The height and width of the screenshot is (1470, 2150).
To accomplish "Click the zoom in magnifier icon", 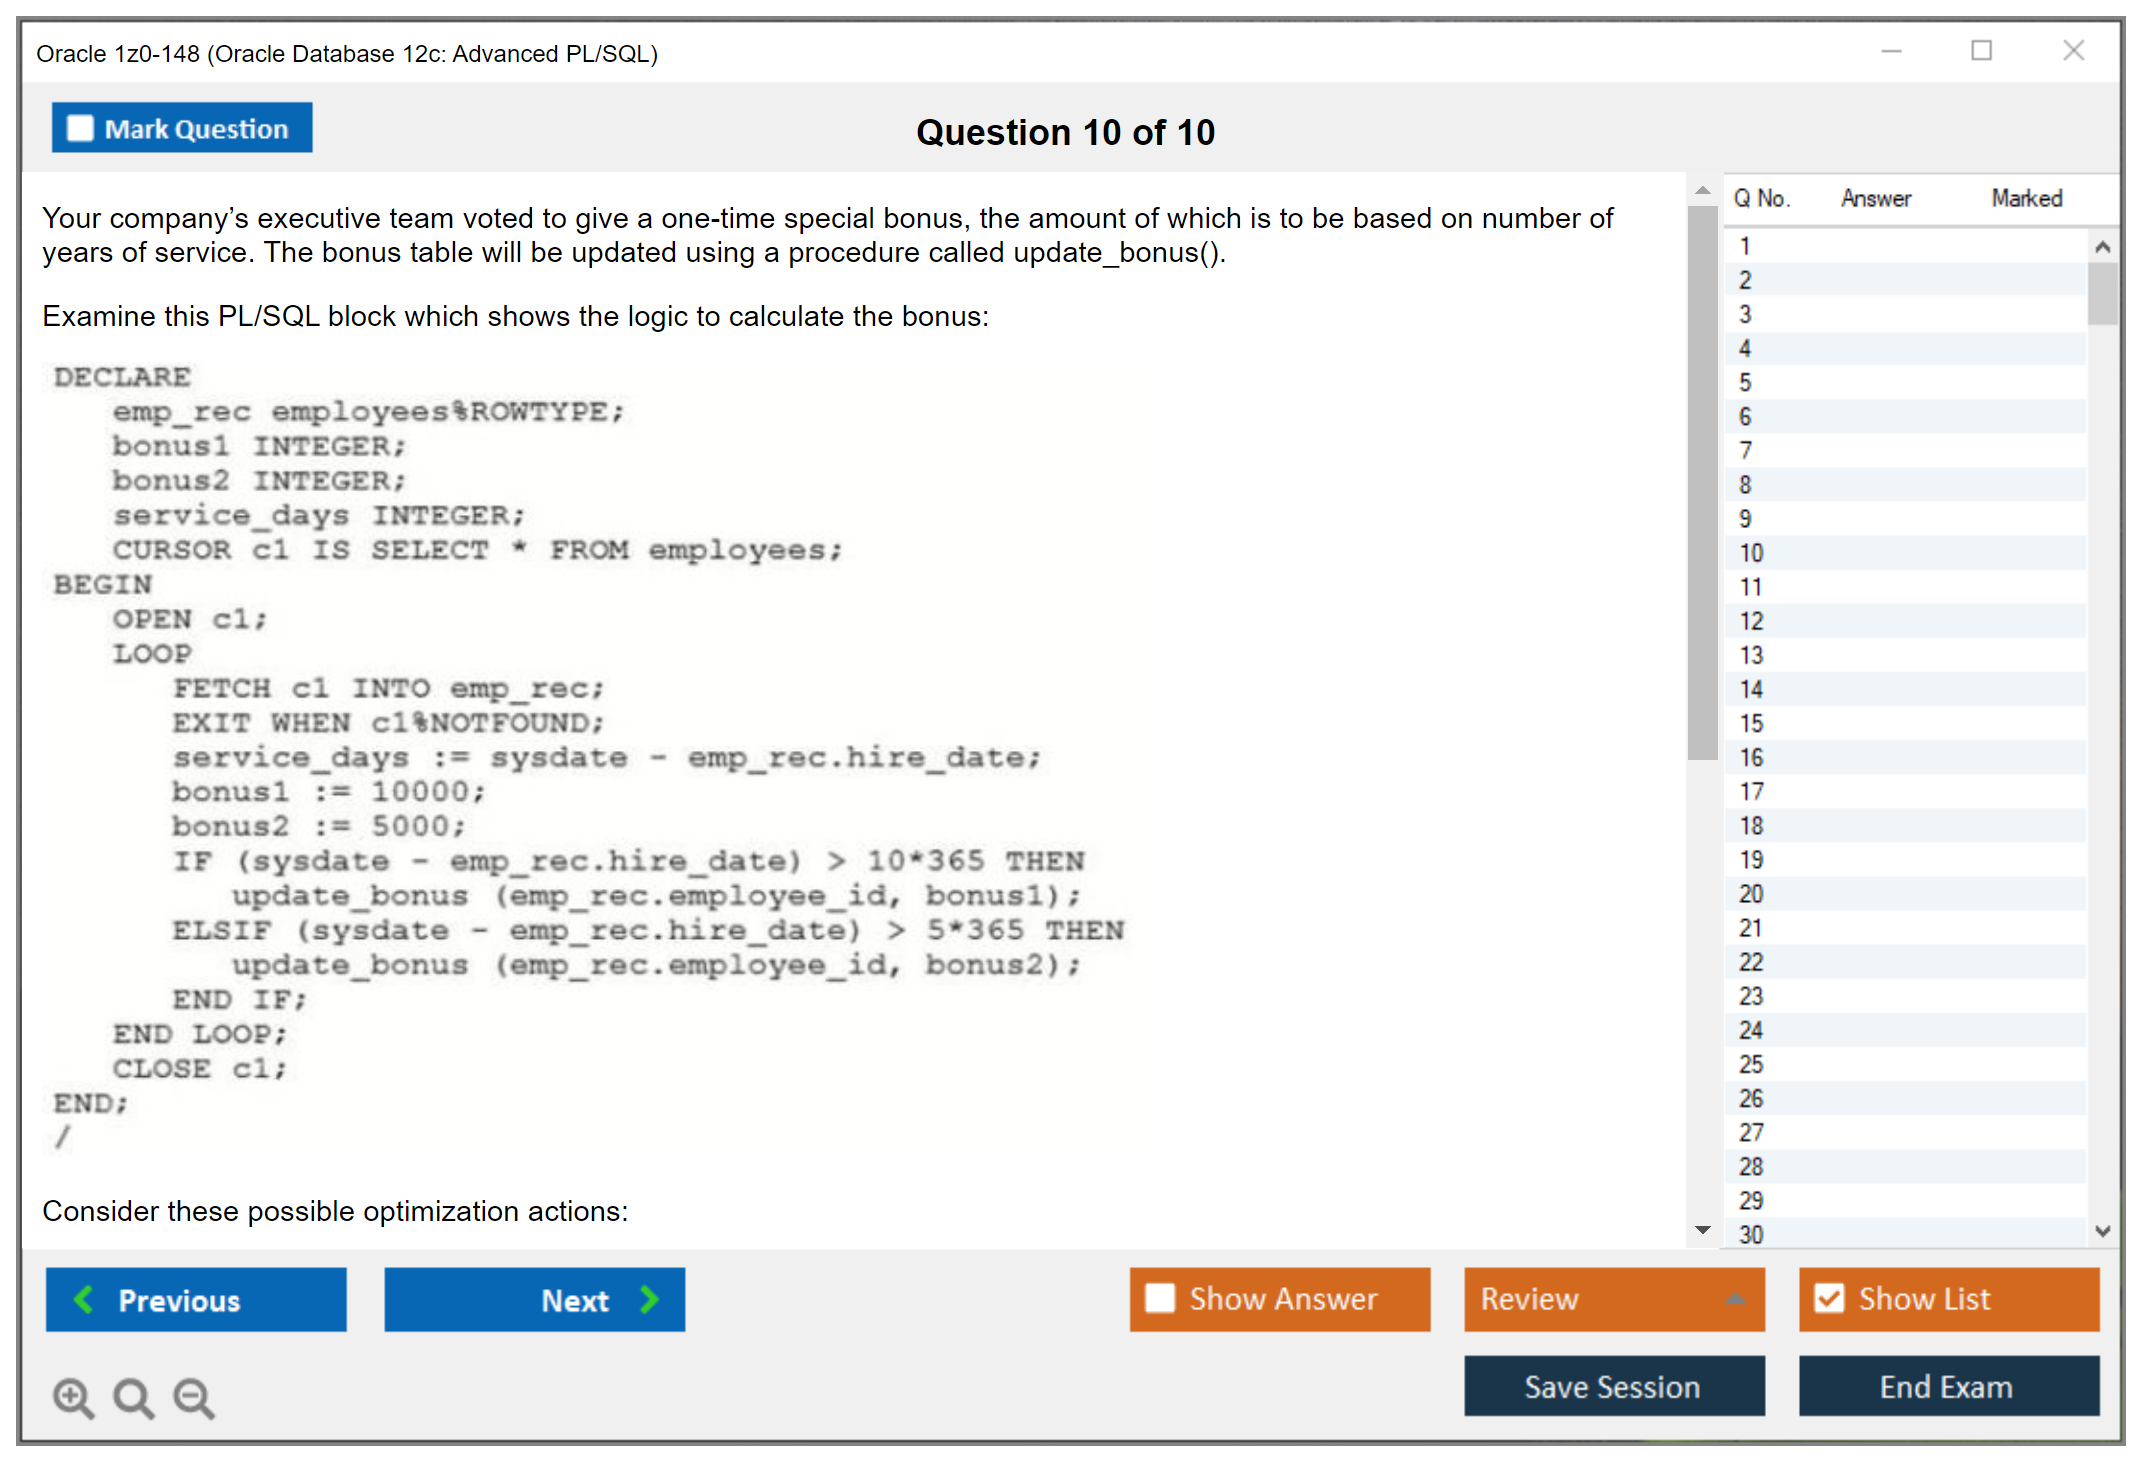I will click(73, 1397).
